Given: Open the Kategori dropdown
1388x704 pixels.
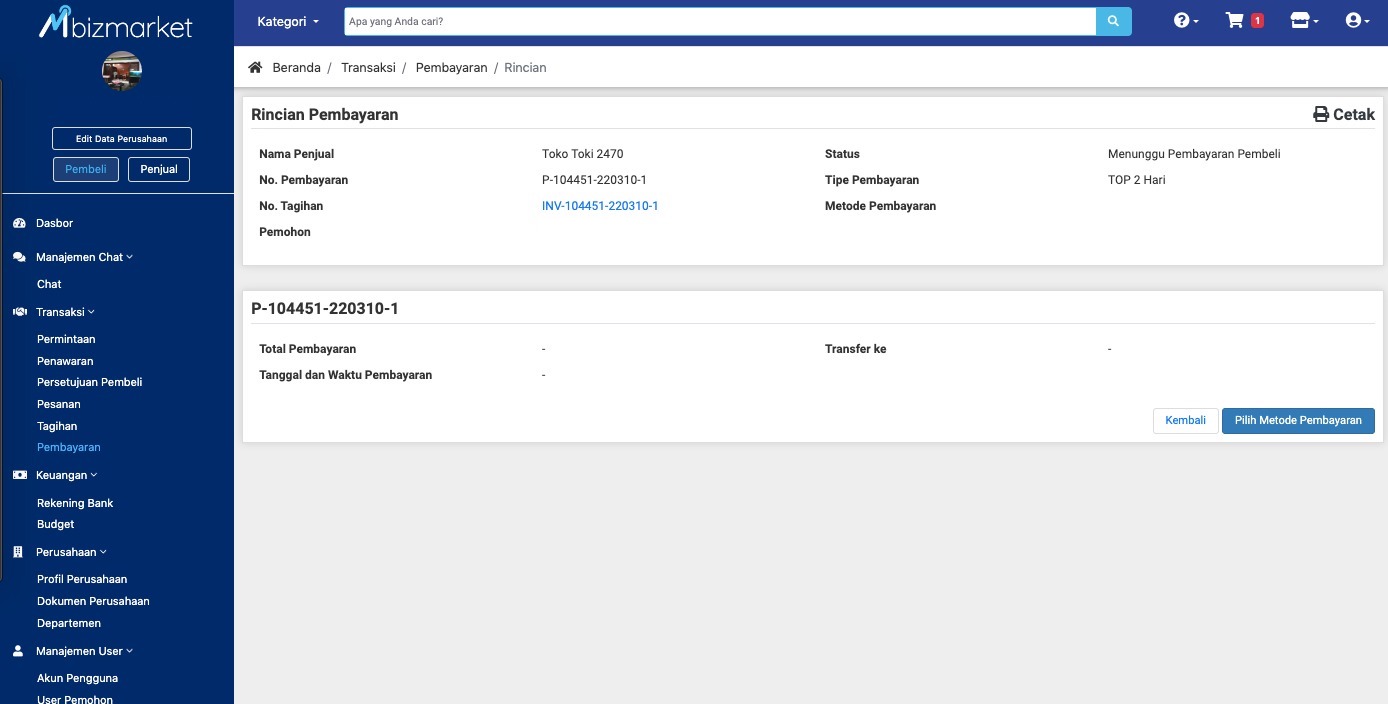Looking at the screenshot, I should point(288,21).
